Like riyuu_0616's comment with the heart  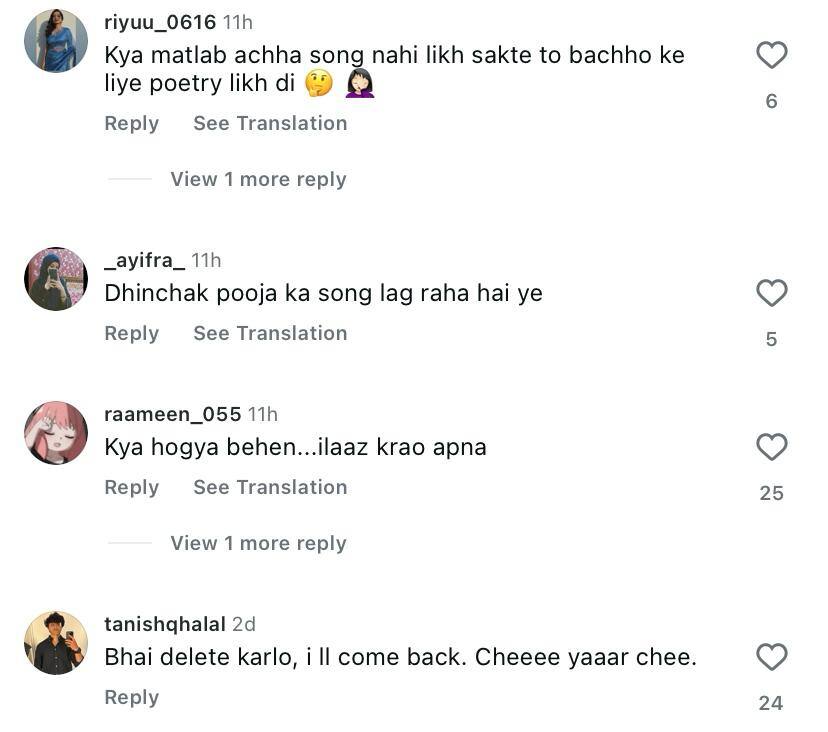[771, 55]
